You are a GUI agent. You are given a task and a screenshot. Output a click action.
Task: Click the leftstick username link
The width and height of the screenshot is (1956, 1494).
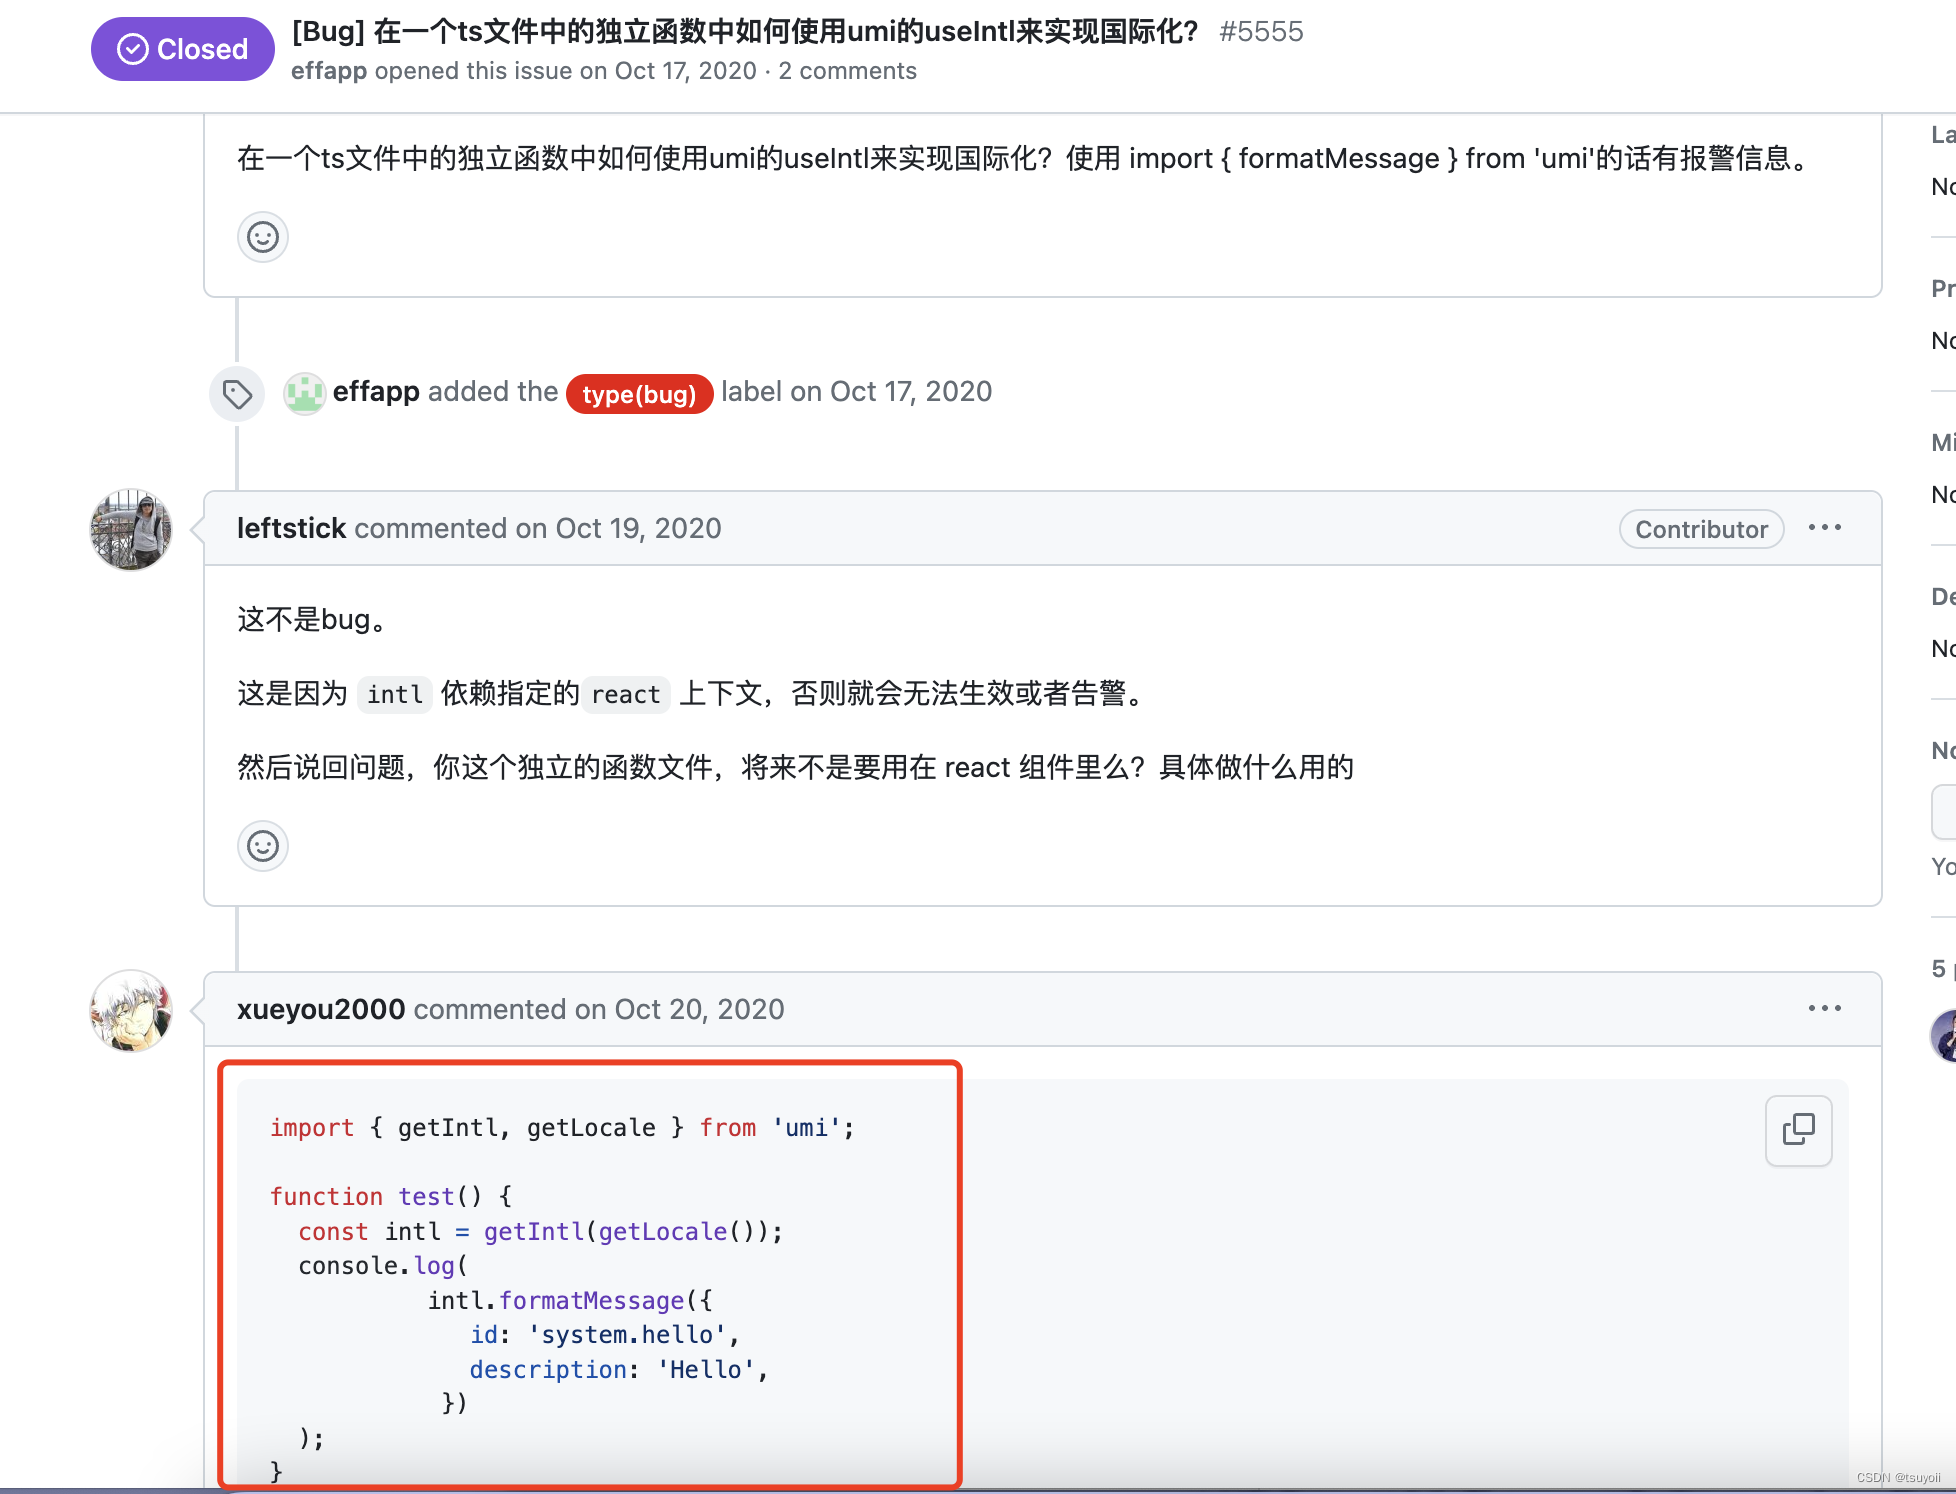[x=290, y=528]
